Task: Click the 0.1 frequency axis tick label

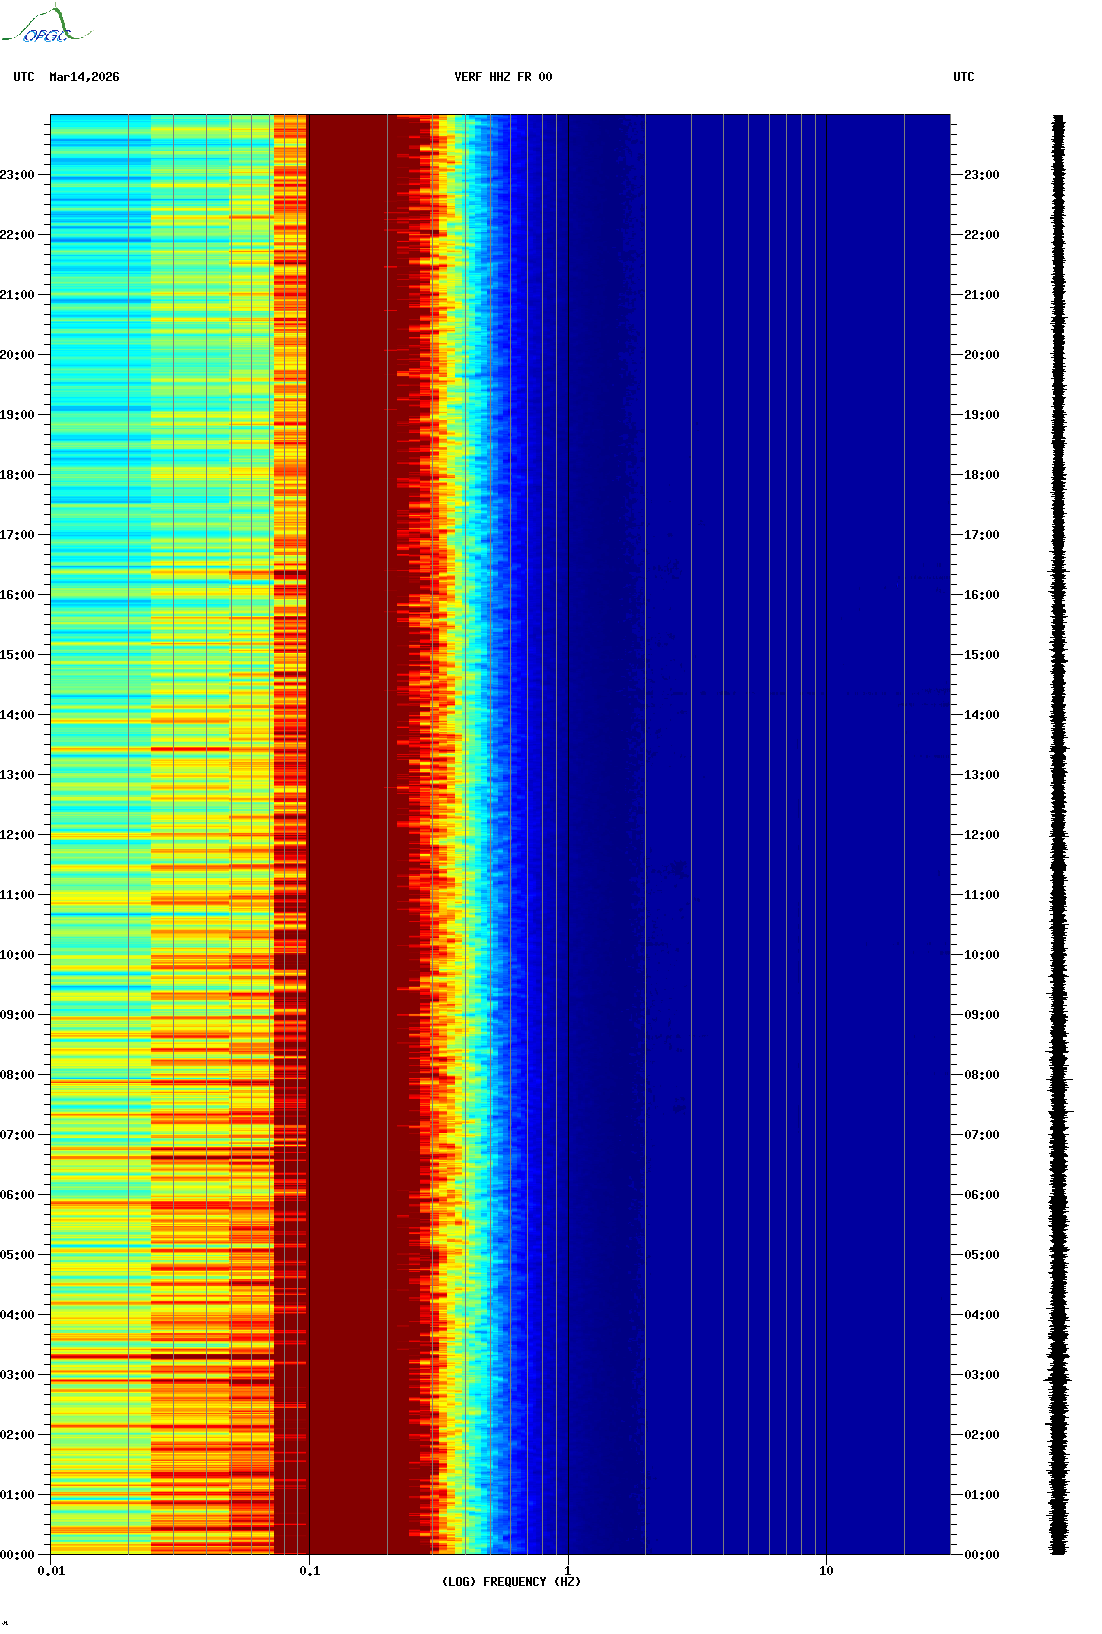Action: 309,1571
